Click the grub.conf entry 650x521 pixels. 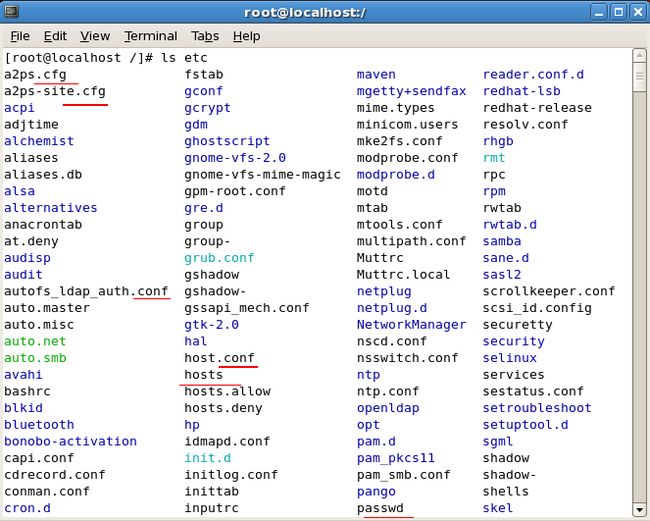pos(219,258)
